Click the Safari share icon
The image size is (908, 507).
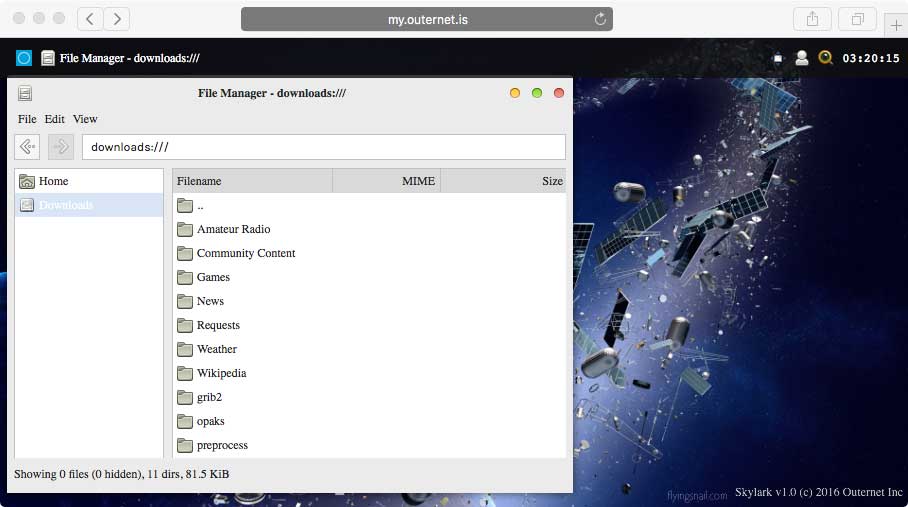(x=812, y=19)
